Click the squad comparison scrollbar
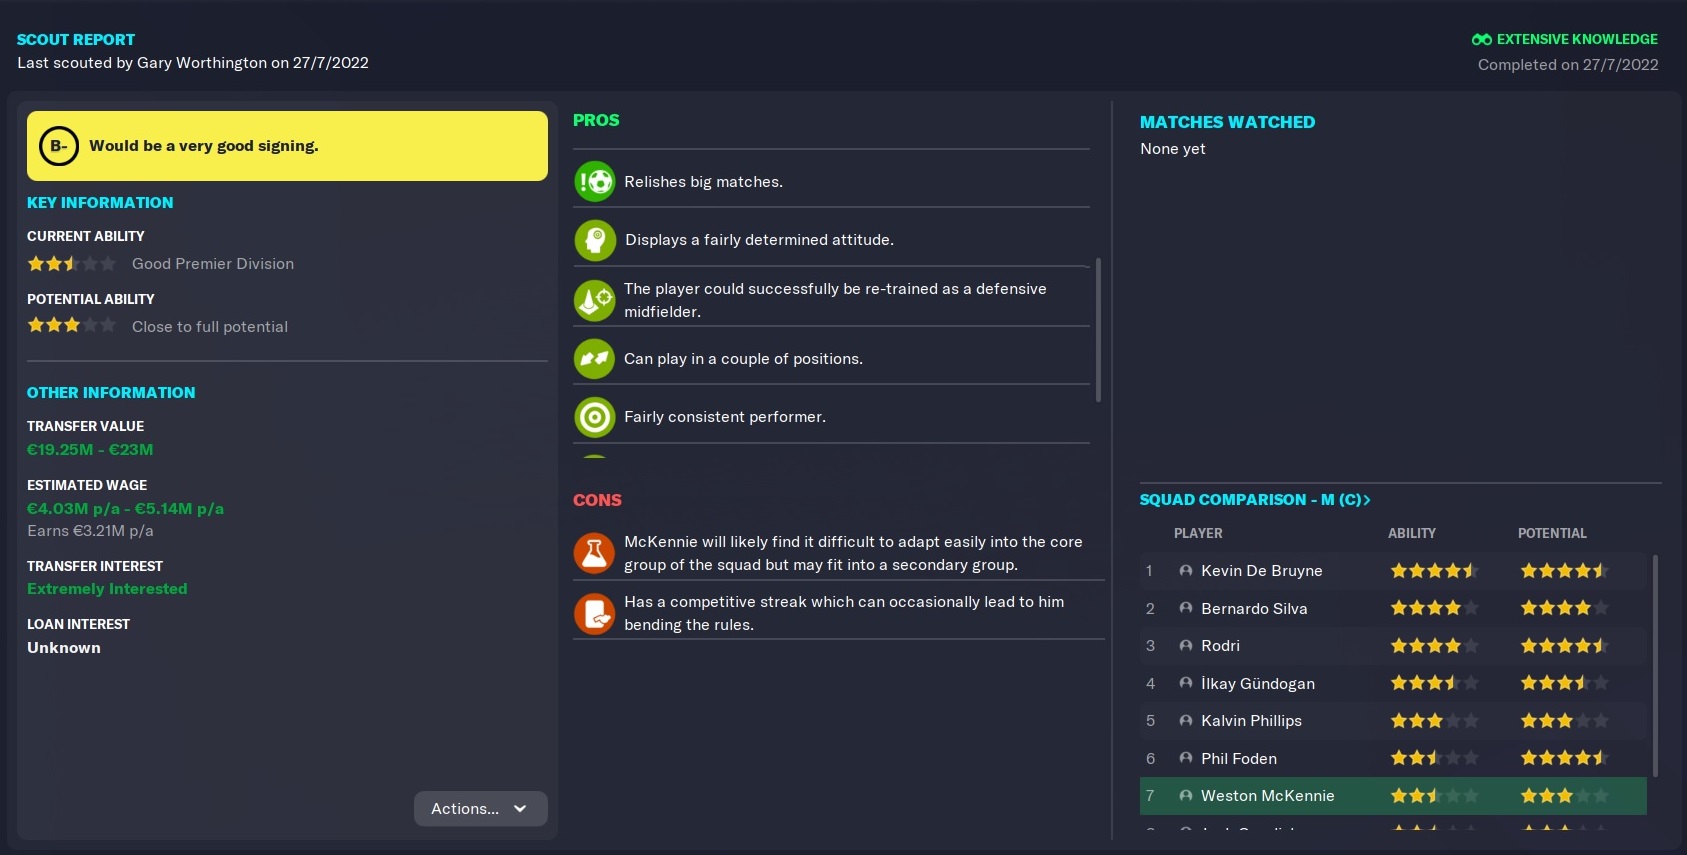Image resolution: width=1687 pixels, height=855 pixels. coord(1655,666)
